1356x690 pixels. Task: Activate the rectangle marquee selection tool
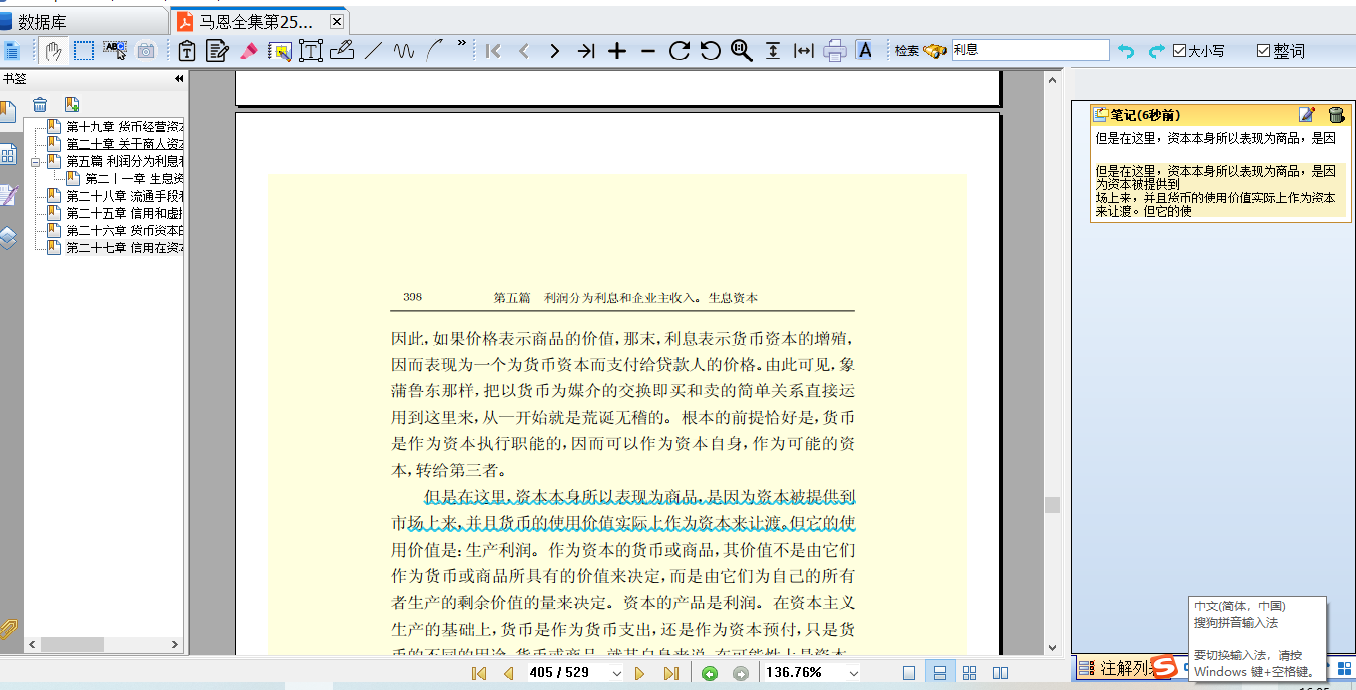[84, 50]
